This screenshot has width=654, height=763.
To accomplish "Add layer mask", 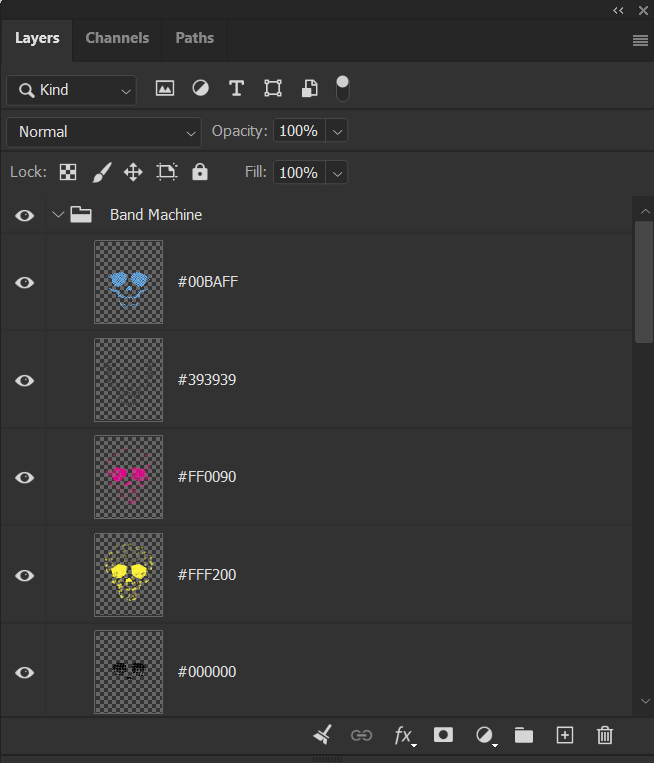I will [443, 735].
